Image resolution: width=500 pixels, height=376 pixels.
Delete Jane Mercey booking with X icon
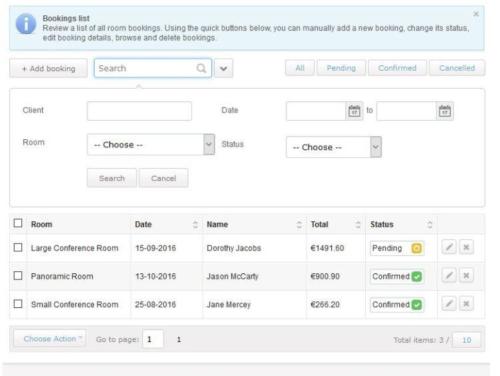pos(466,304)
